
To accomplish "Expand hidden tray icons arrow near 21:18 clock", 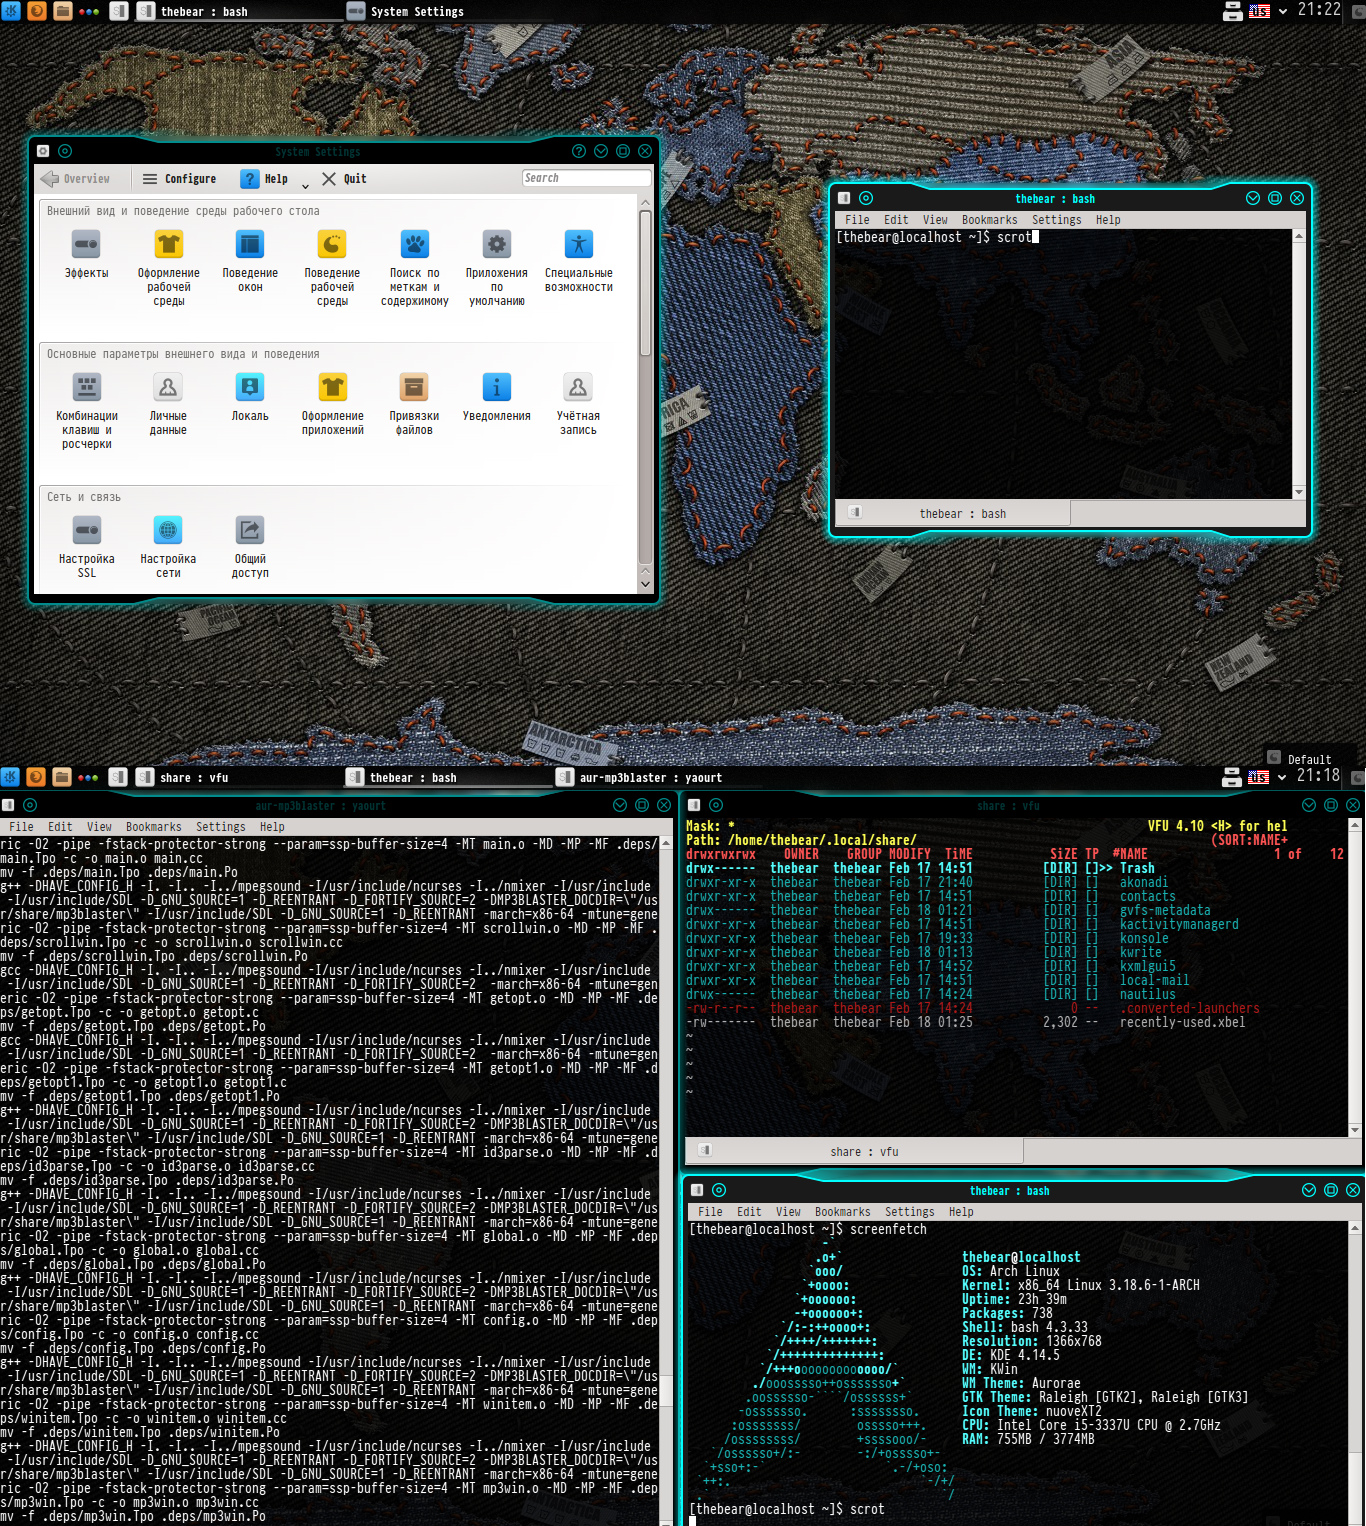I will click(x=1282, y=777).
